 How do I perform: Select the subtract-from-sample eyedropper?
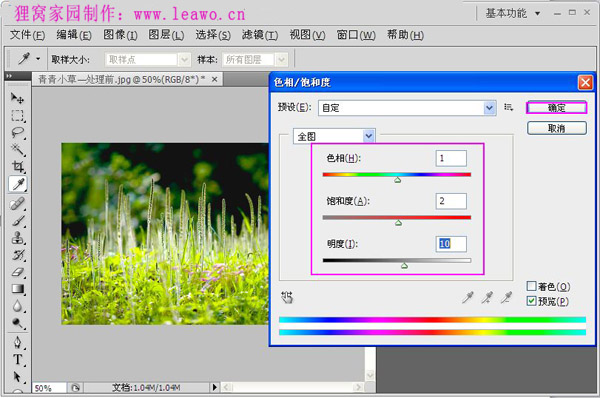point(506,297)
